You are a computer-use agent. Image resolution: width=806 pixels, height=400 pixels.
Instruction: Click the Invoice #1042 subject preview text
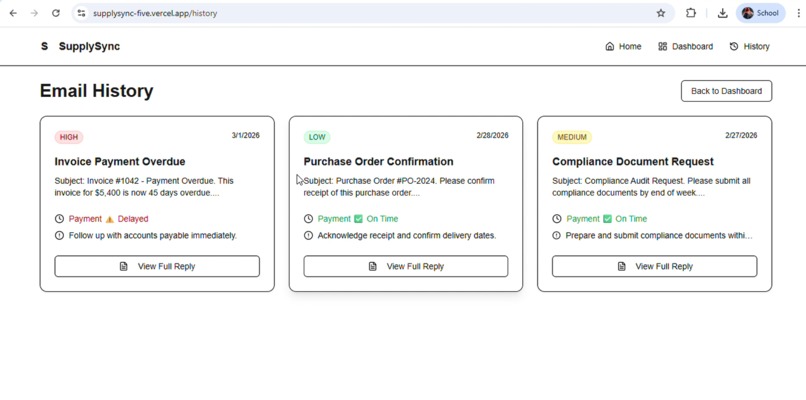tap(144, 187)
